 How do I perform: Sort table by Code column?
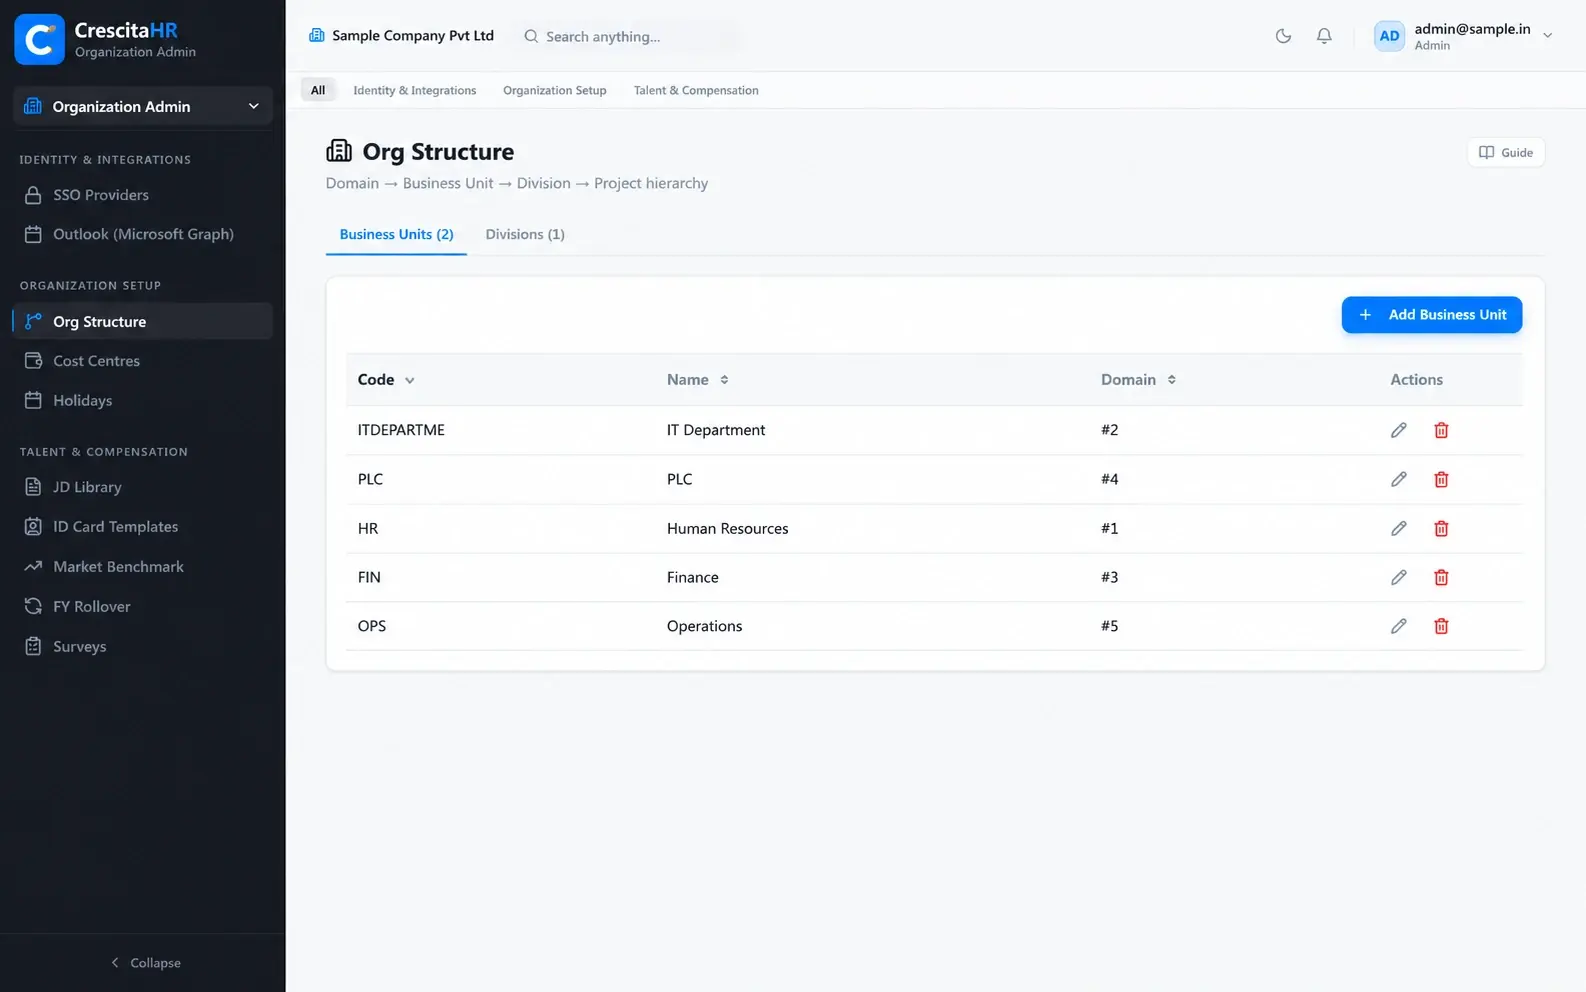(x=386, y=380)
